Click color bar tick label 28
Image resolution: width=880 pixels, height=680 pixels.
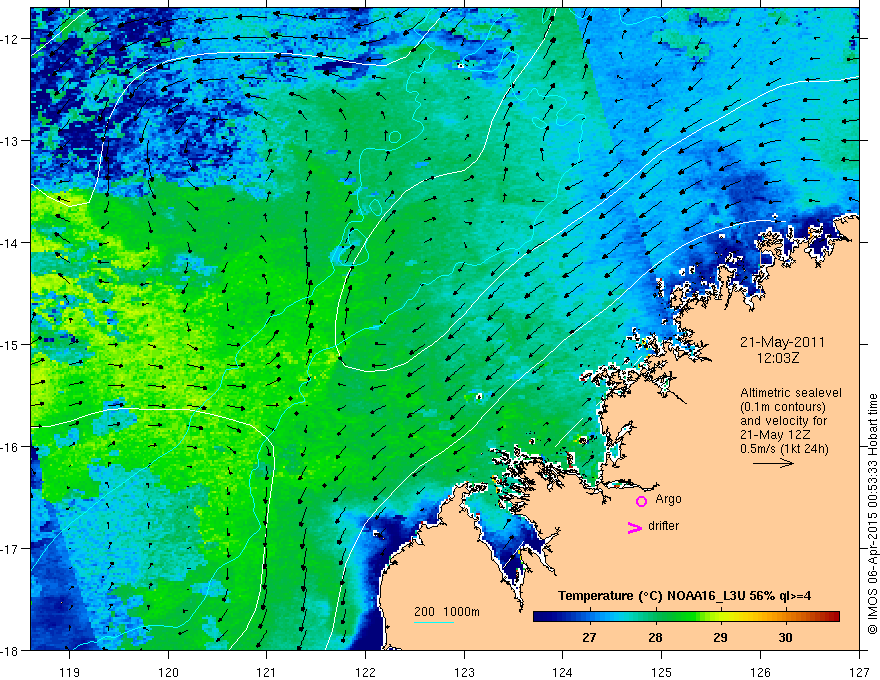(655, 637)
